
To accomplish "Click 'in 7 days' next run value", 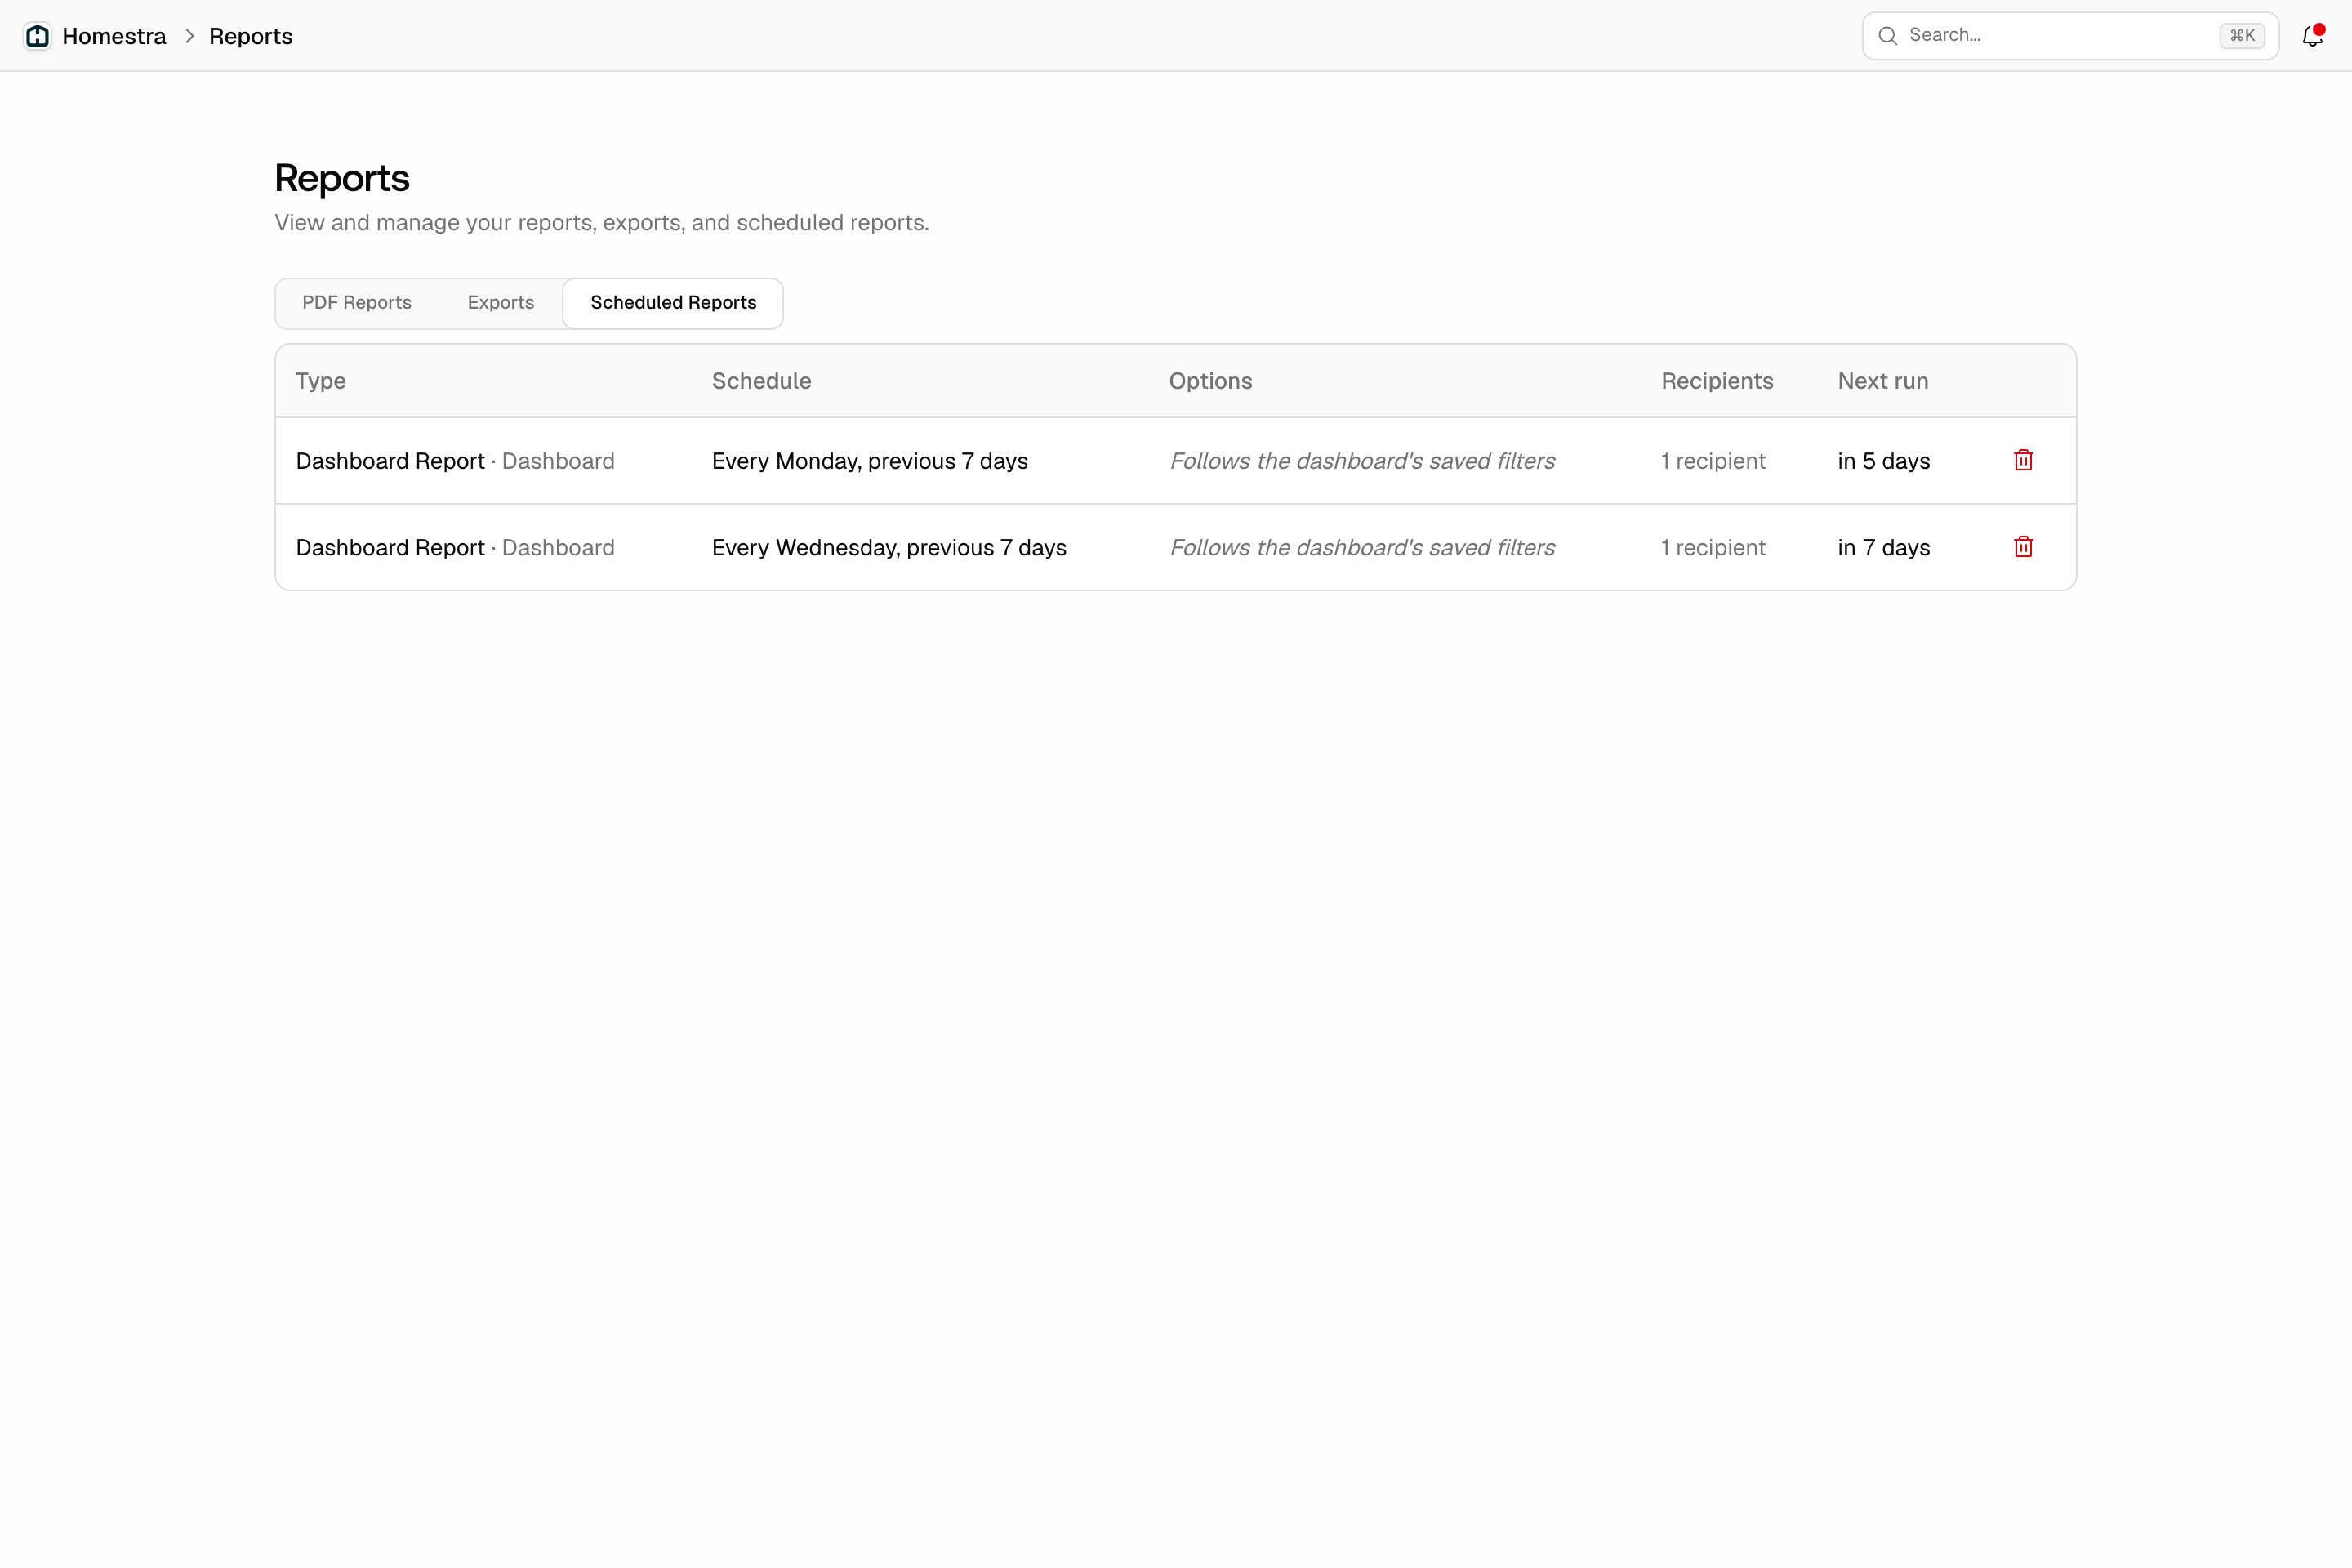I will (x=1884, y=548).
